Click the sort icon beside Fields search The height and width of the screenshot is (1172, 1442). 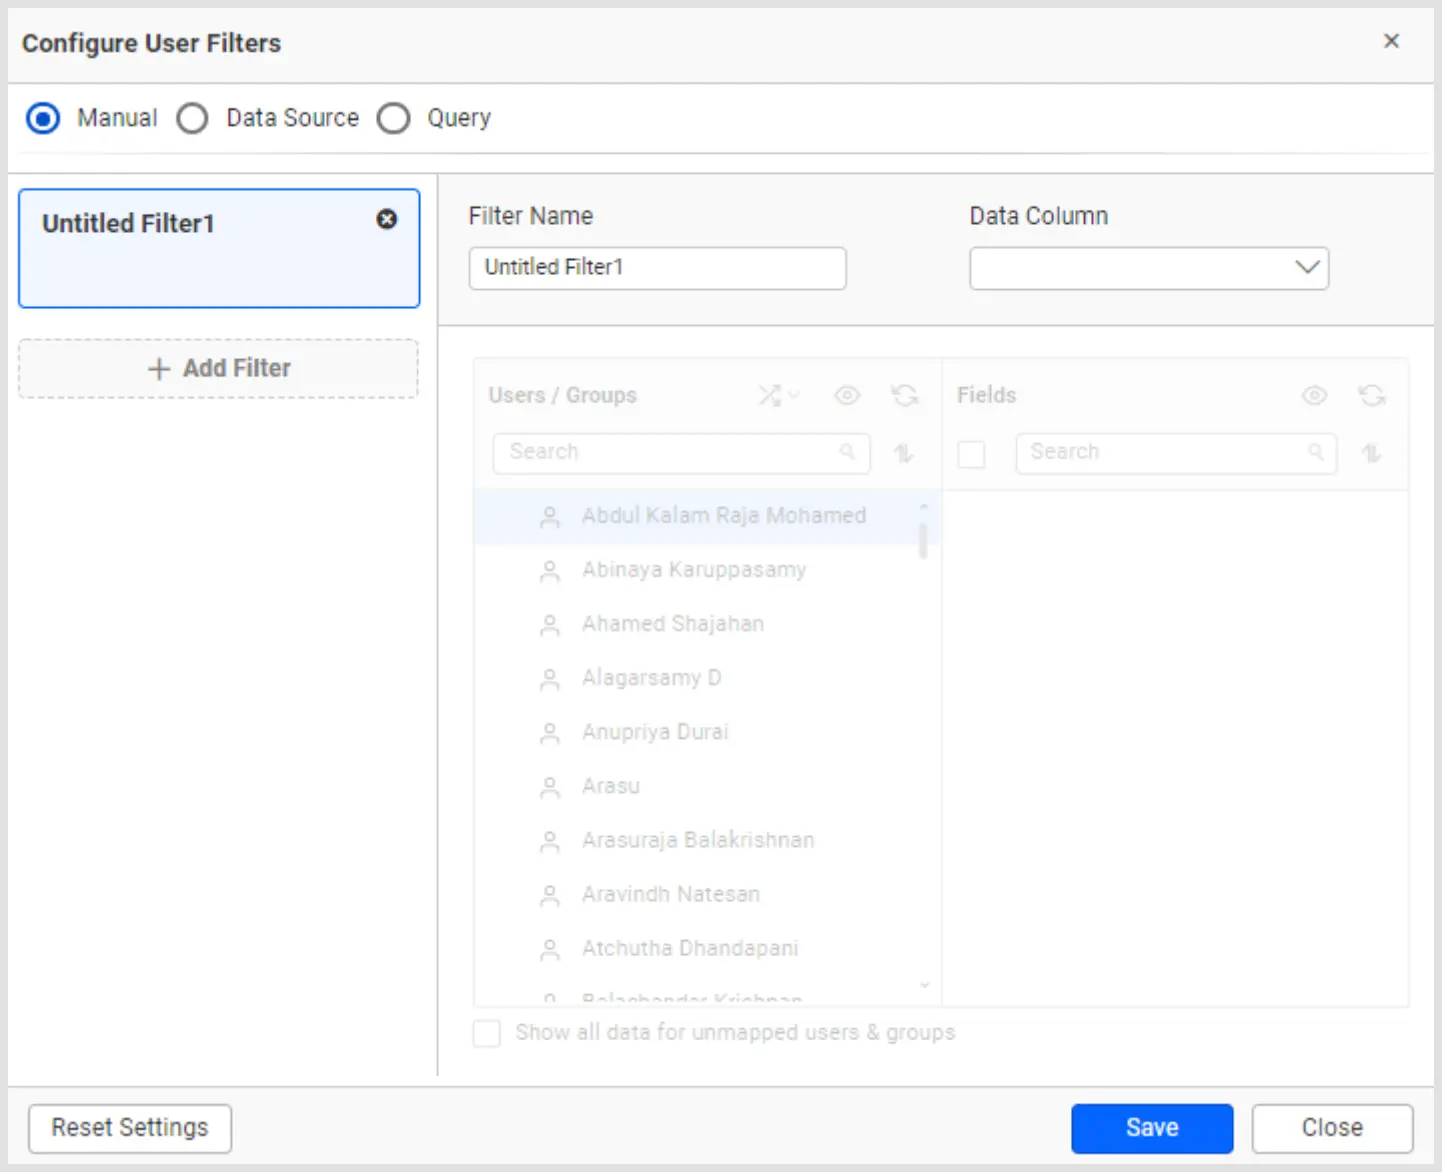point(1371,454)
